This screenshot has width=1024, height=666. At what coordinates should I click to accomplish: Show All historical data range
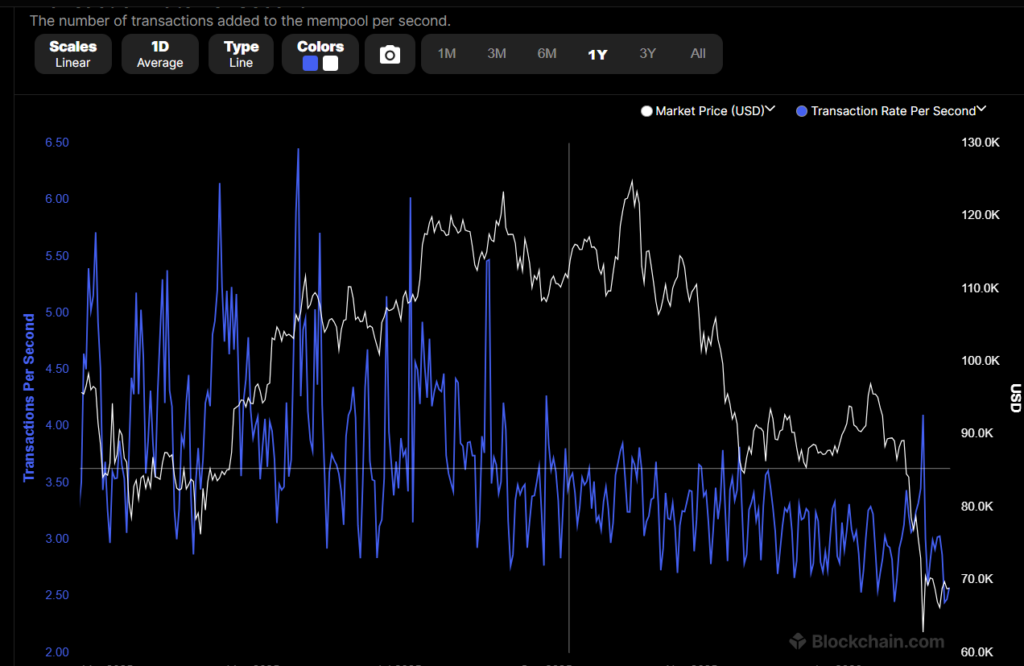(x=698, y=54)
